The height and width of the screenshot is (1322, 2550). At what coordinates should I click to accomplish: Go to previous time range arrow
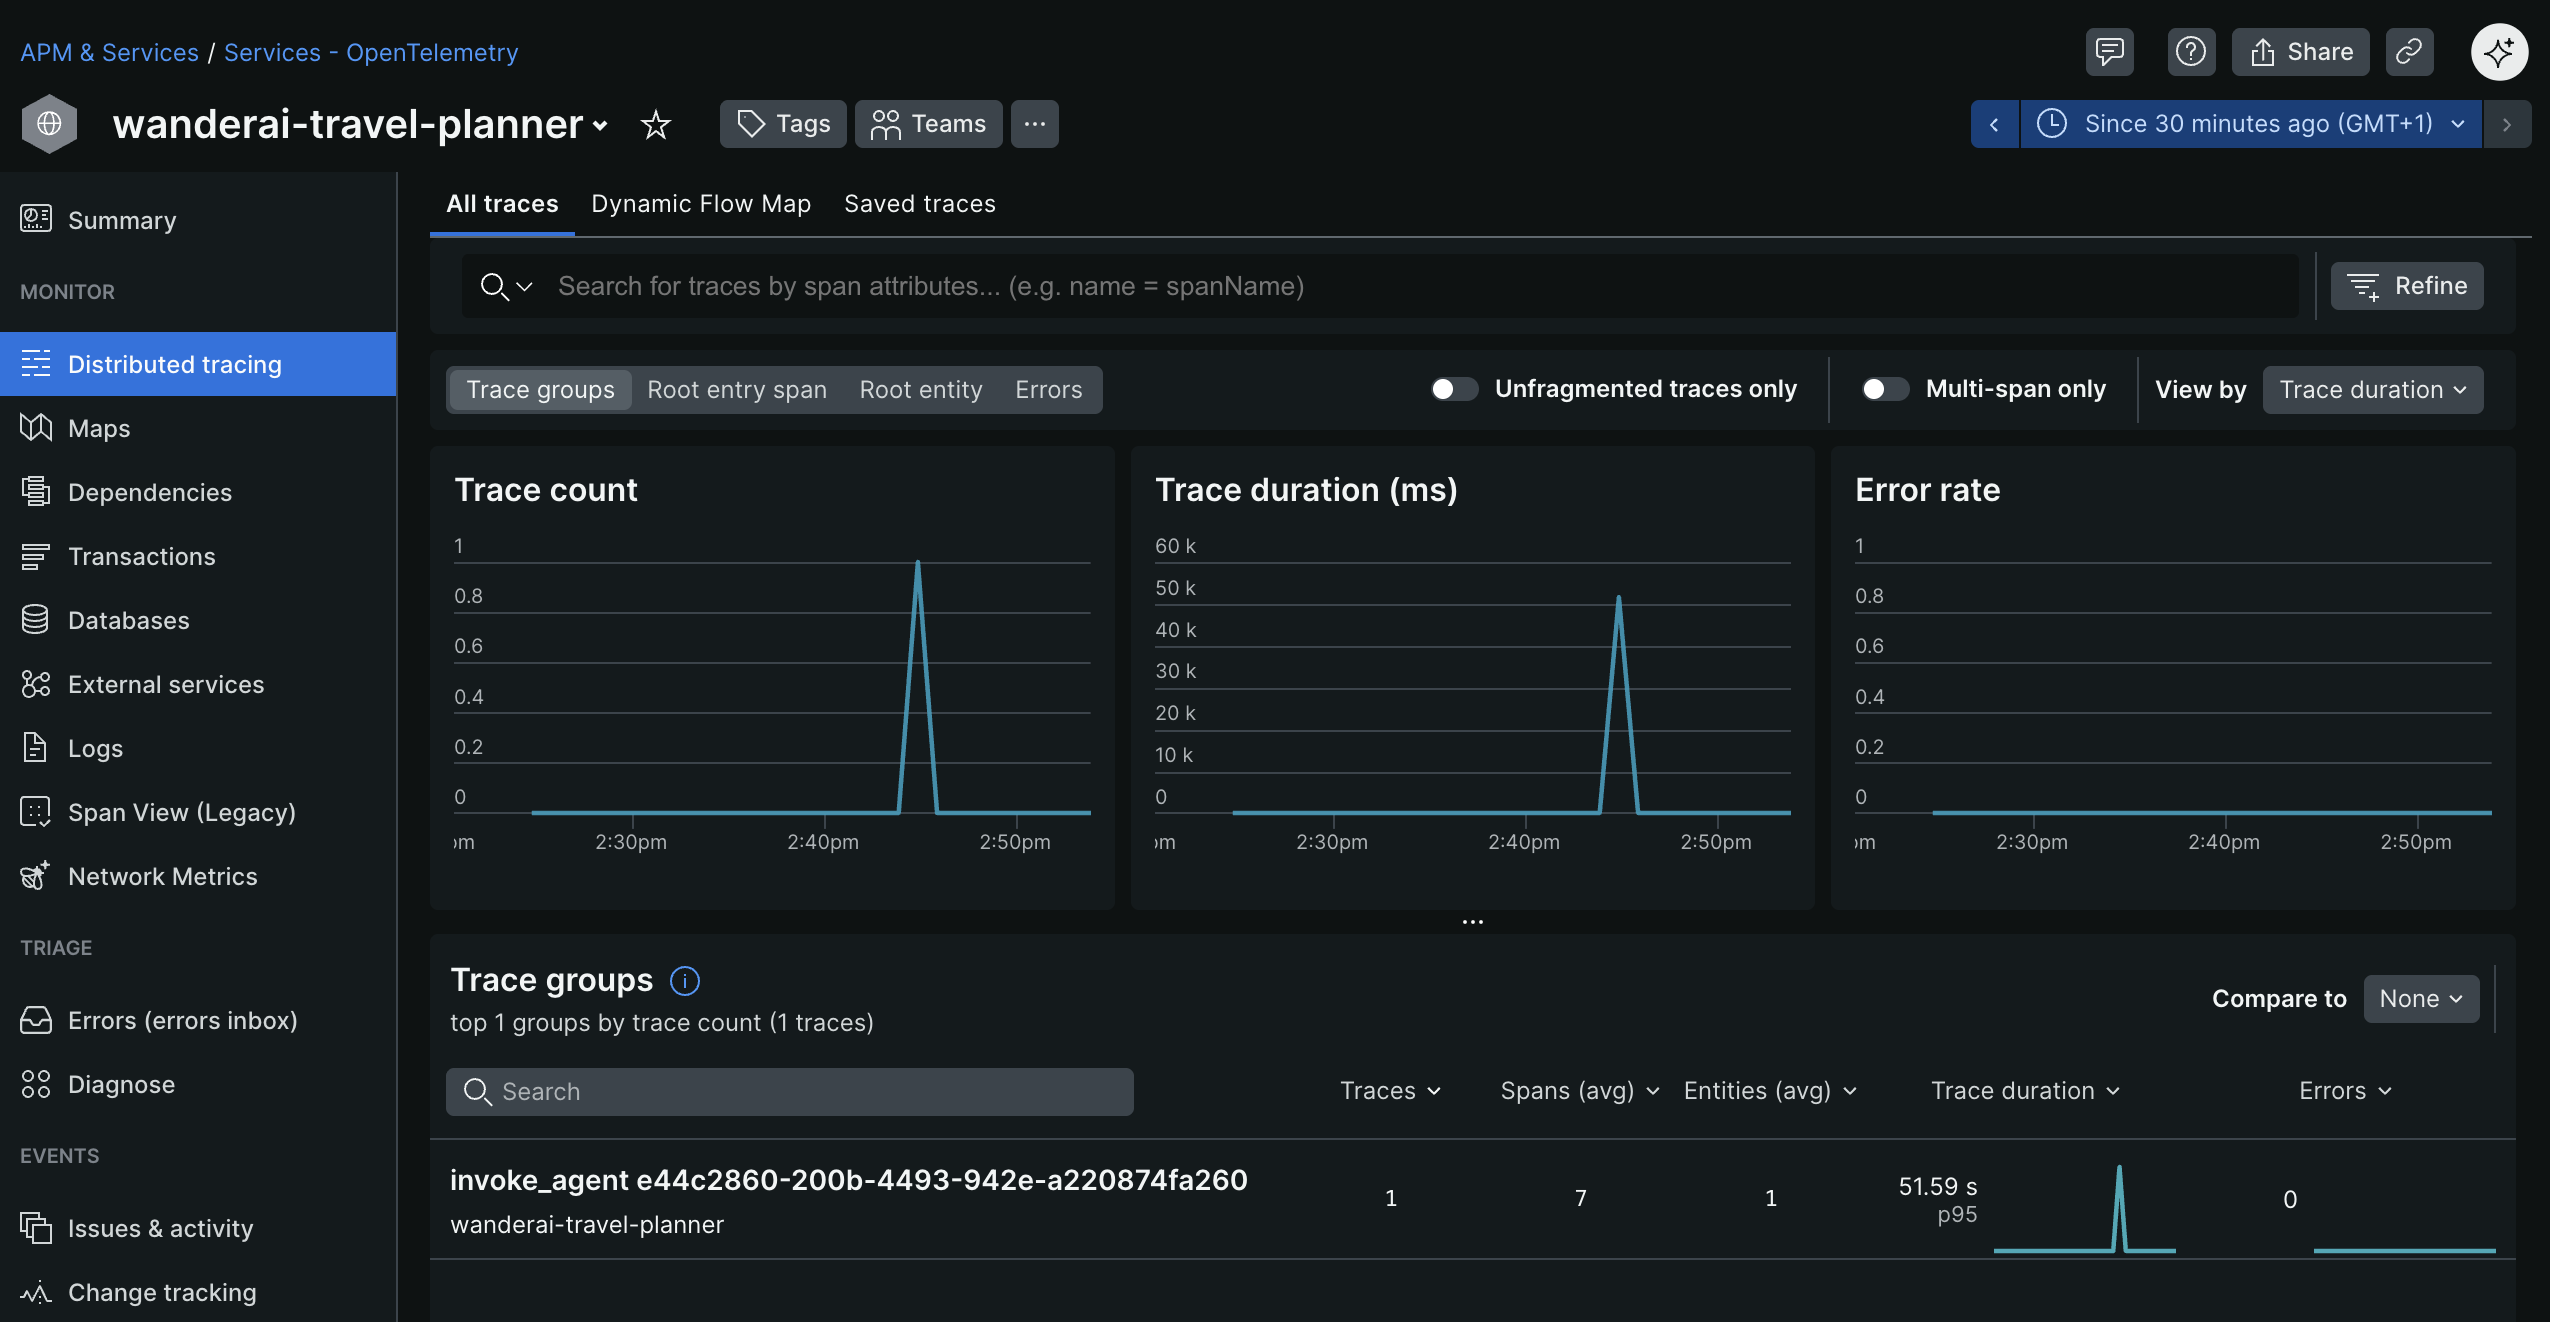click(1994, 124)
